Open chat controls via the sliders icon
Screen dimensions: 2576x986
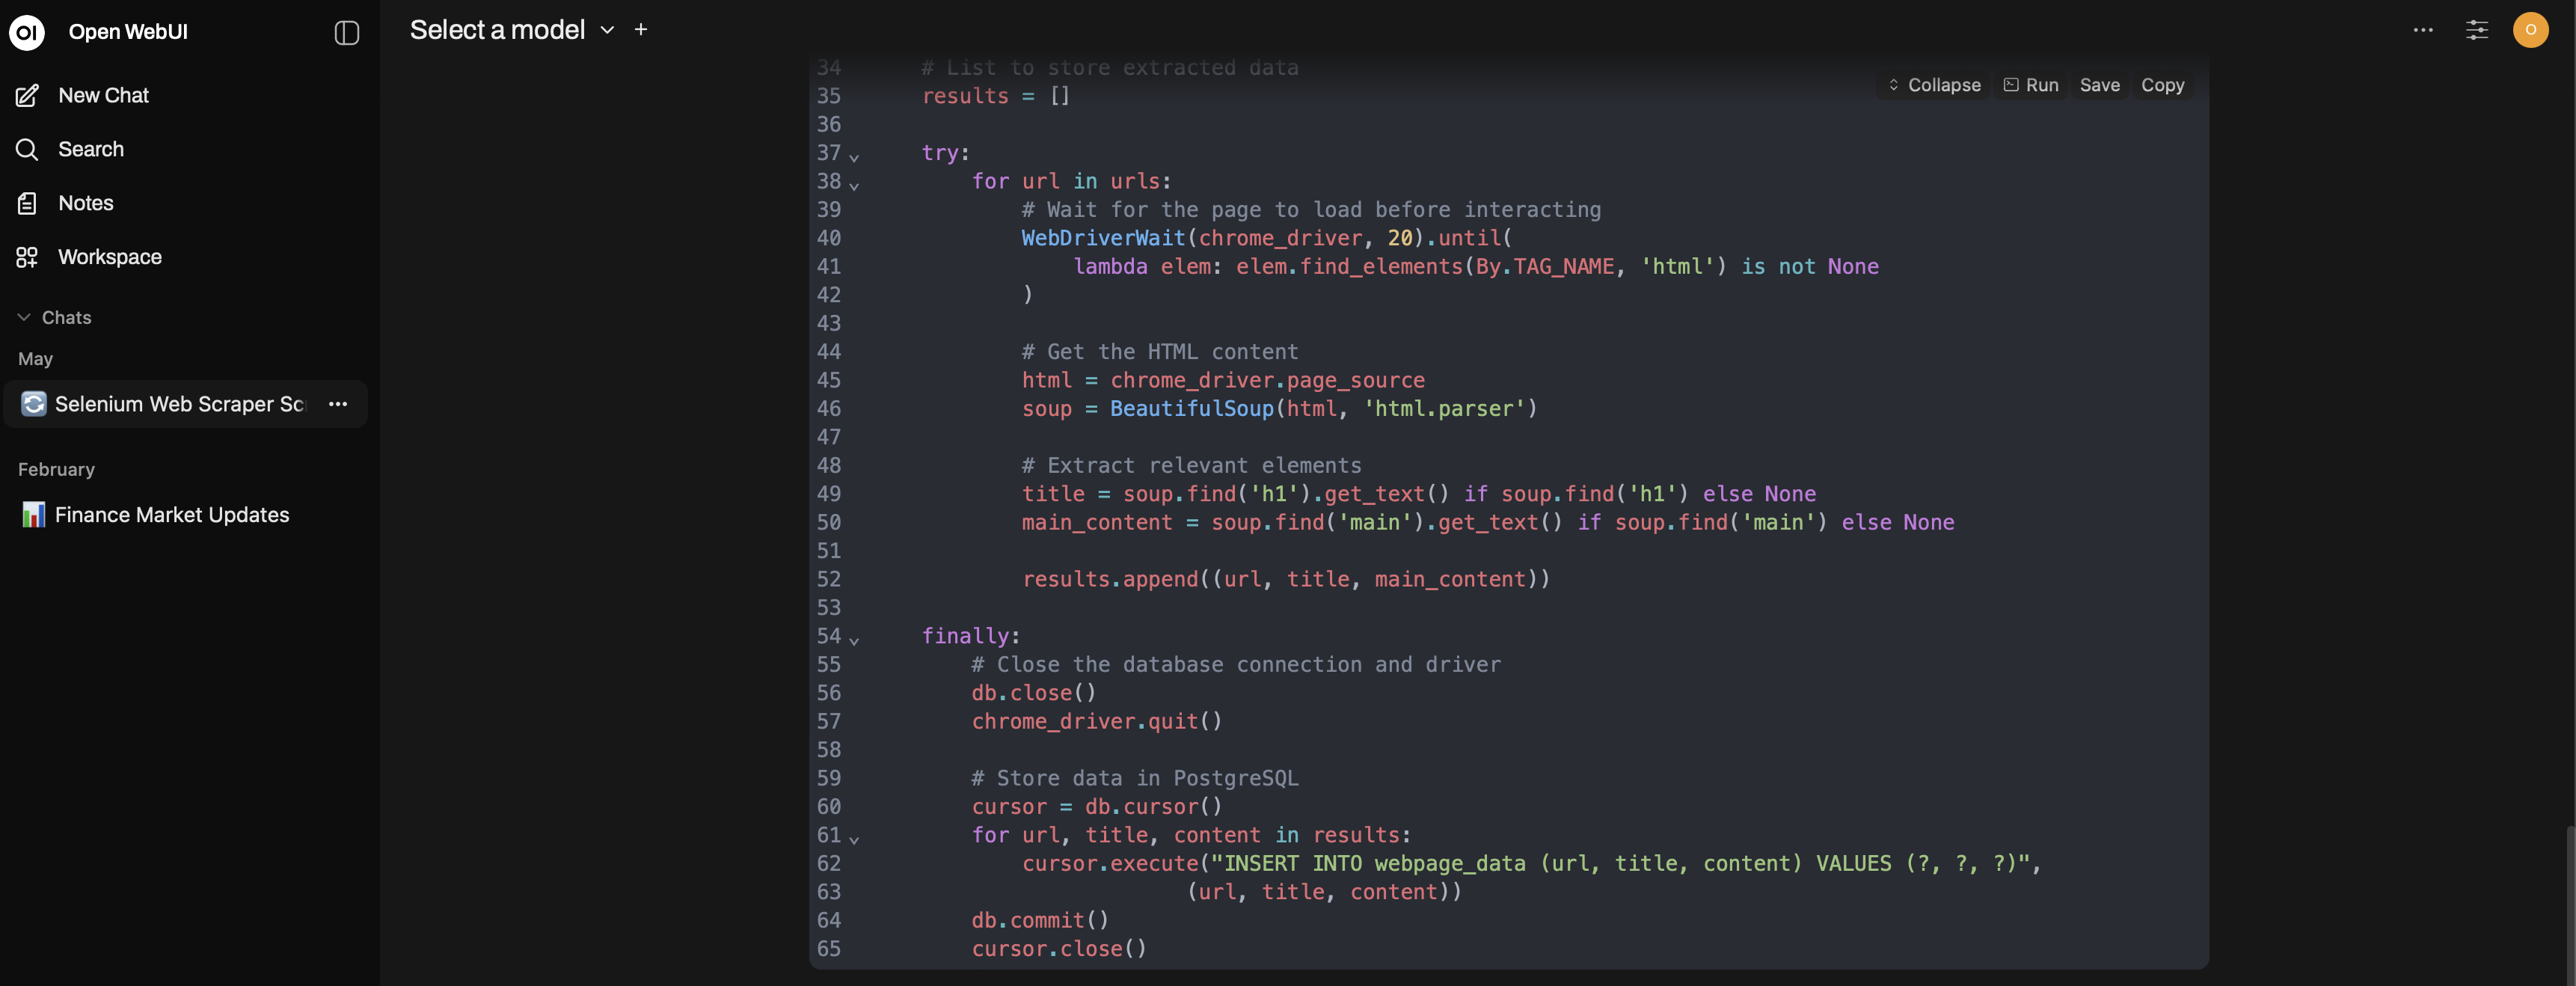click(x=2478, y=30)
